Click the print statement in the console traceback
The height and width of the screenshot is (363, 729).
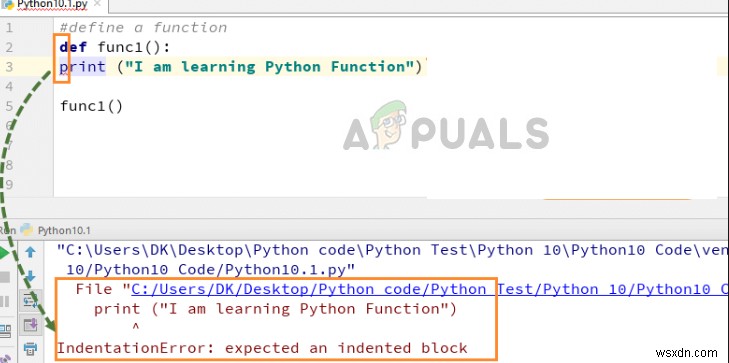point(275,309)
